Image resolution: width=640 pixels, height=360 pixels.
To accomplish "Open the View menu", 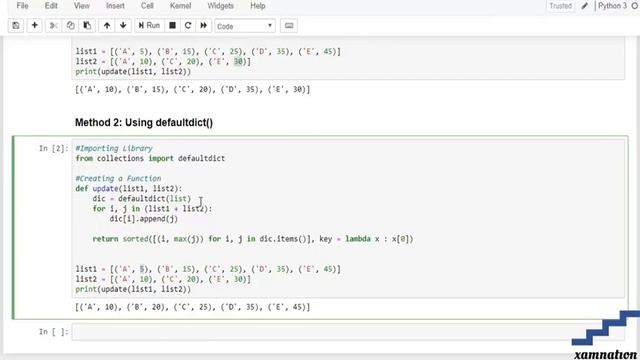I will tap(82, 6).
